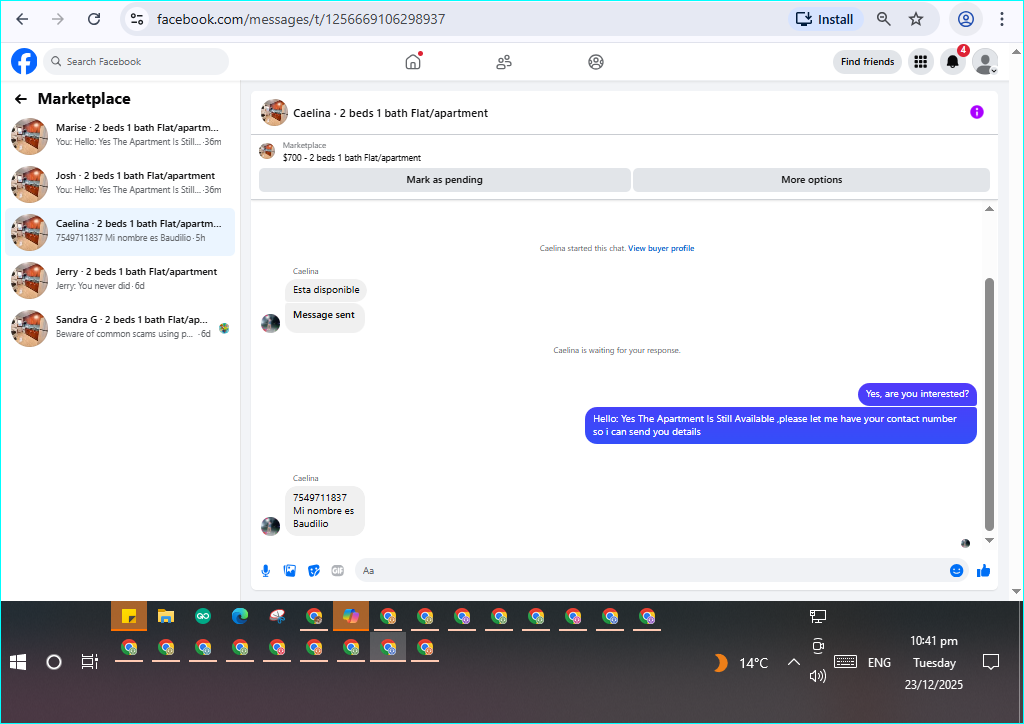Send a thumbs-up like

click(984, 571)
